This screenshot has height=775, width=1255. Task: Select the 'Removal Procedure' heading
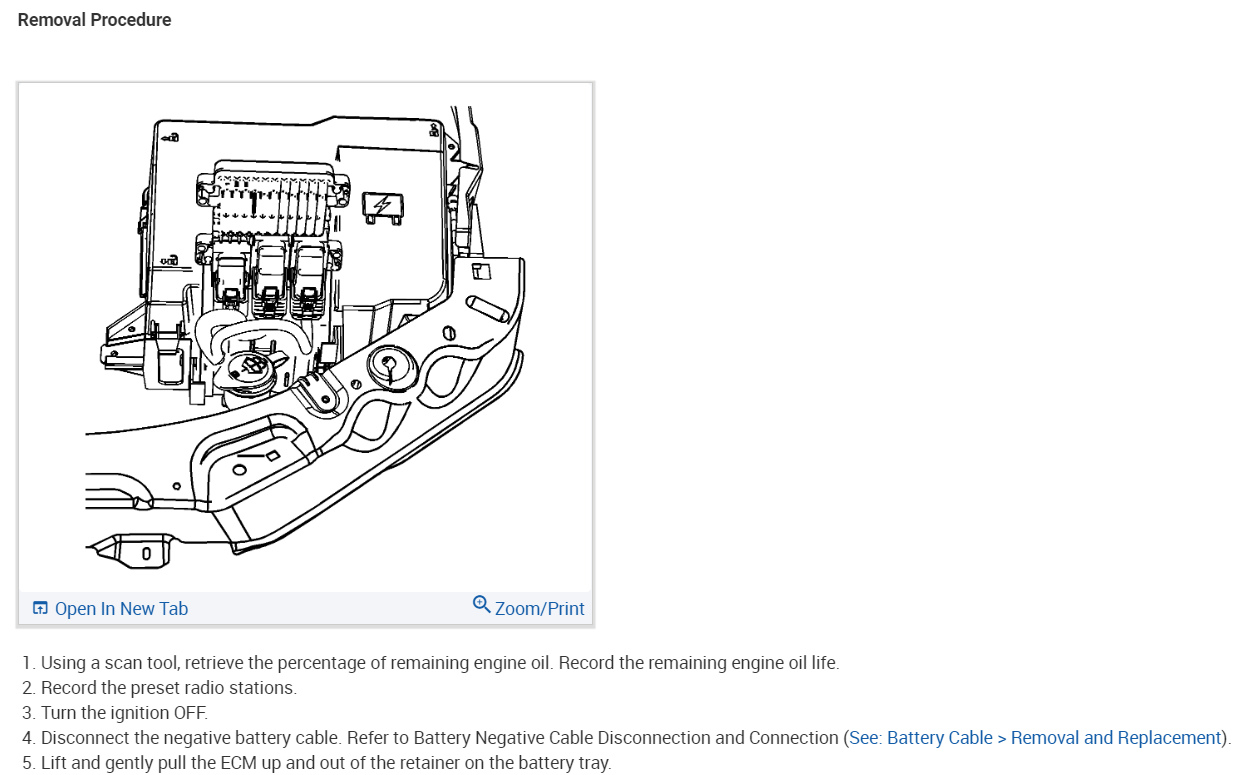(94, 20)
